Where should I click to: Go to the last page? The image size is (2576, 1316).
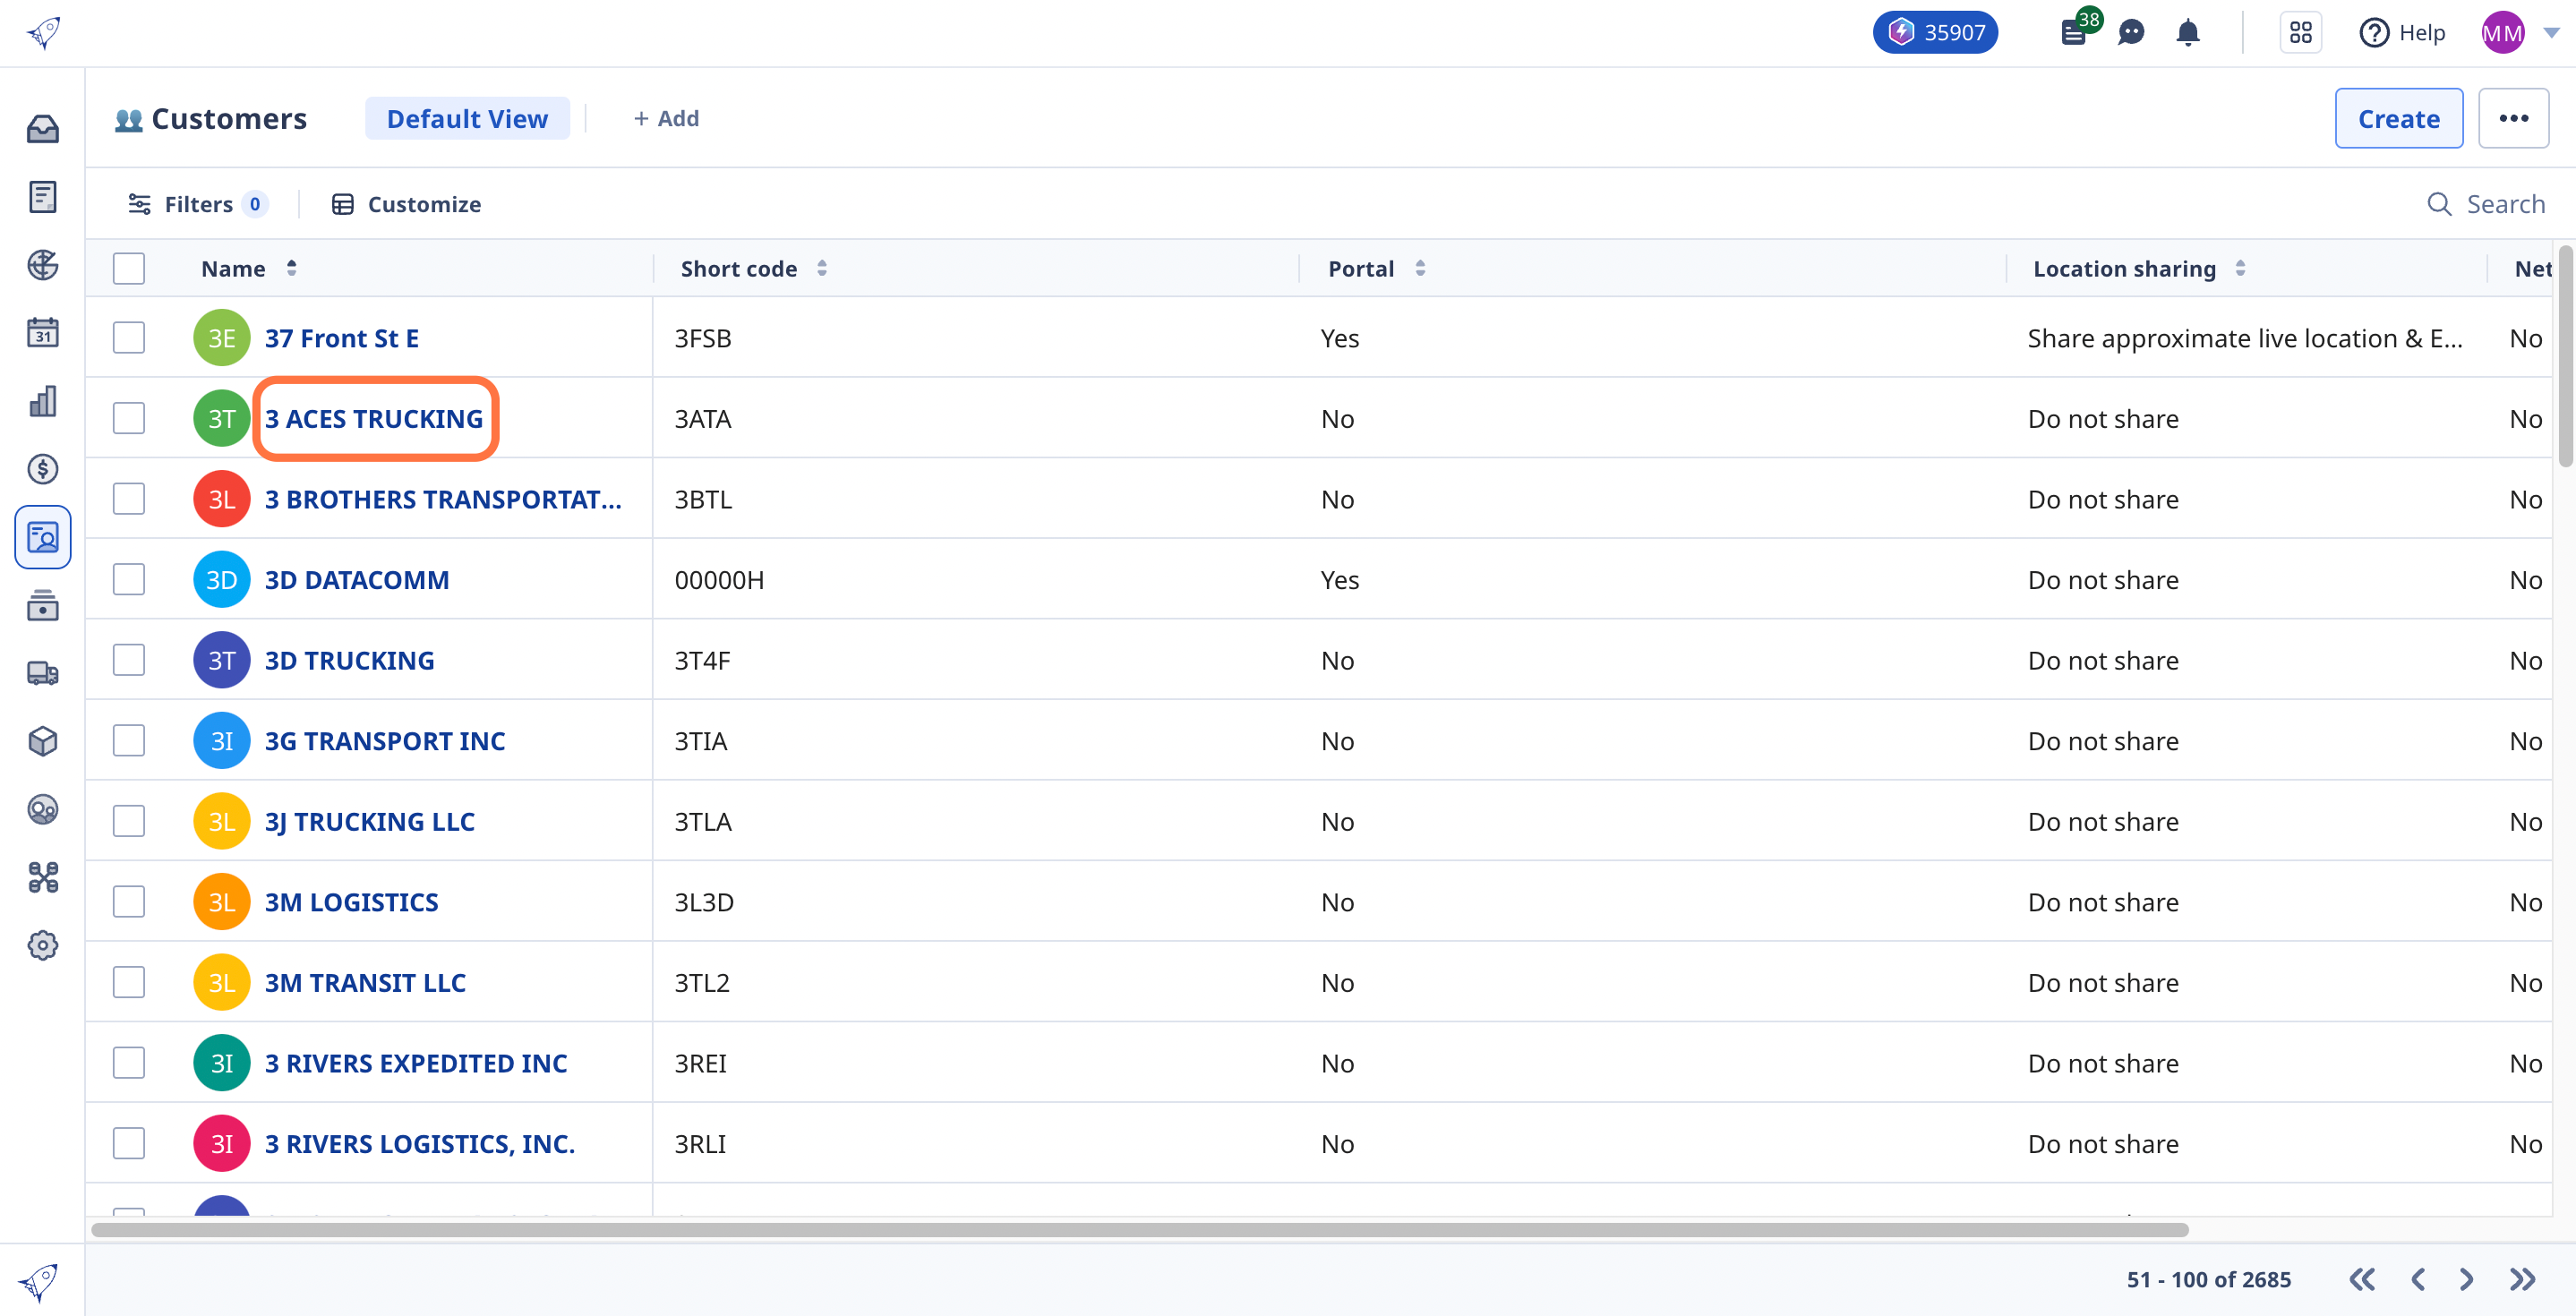click(x=2523, y=1279)
